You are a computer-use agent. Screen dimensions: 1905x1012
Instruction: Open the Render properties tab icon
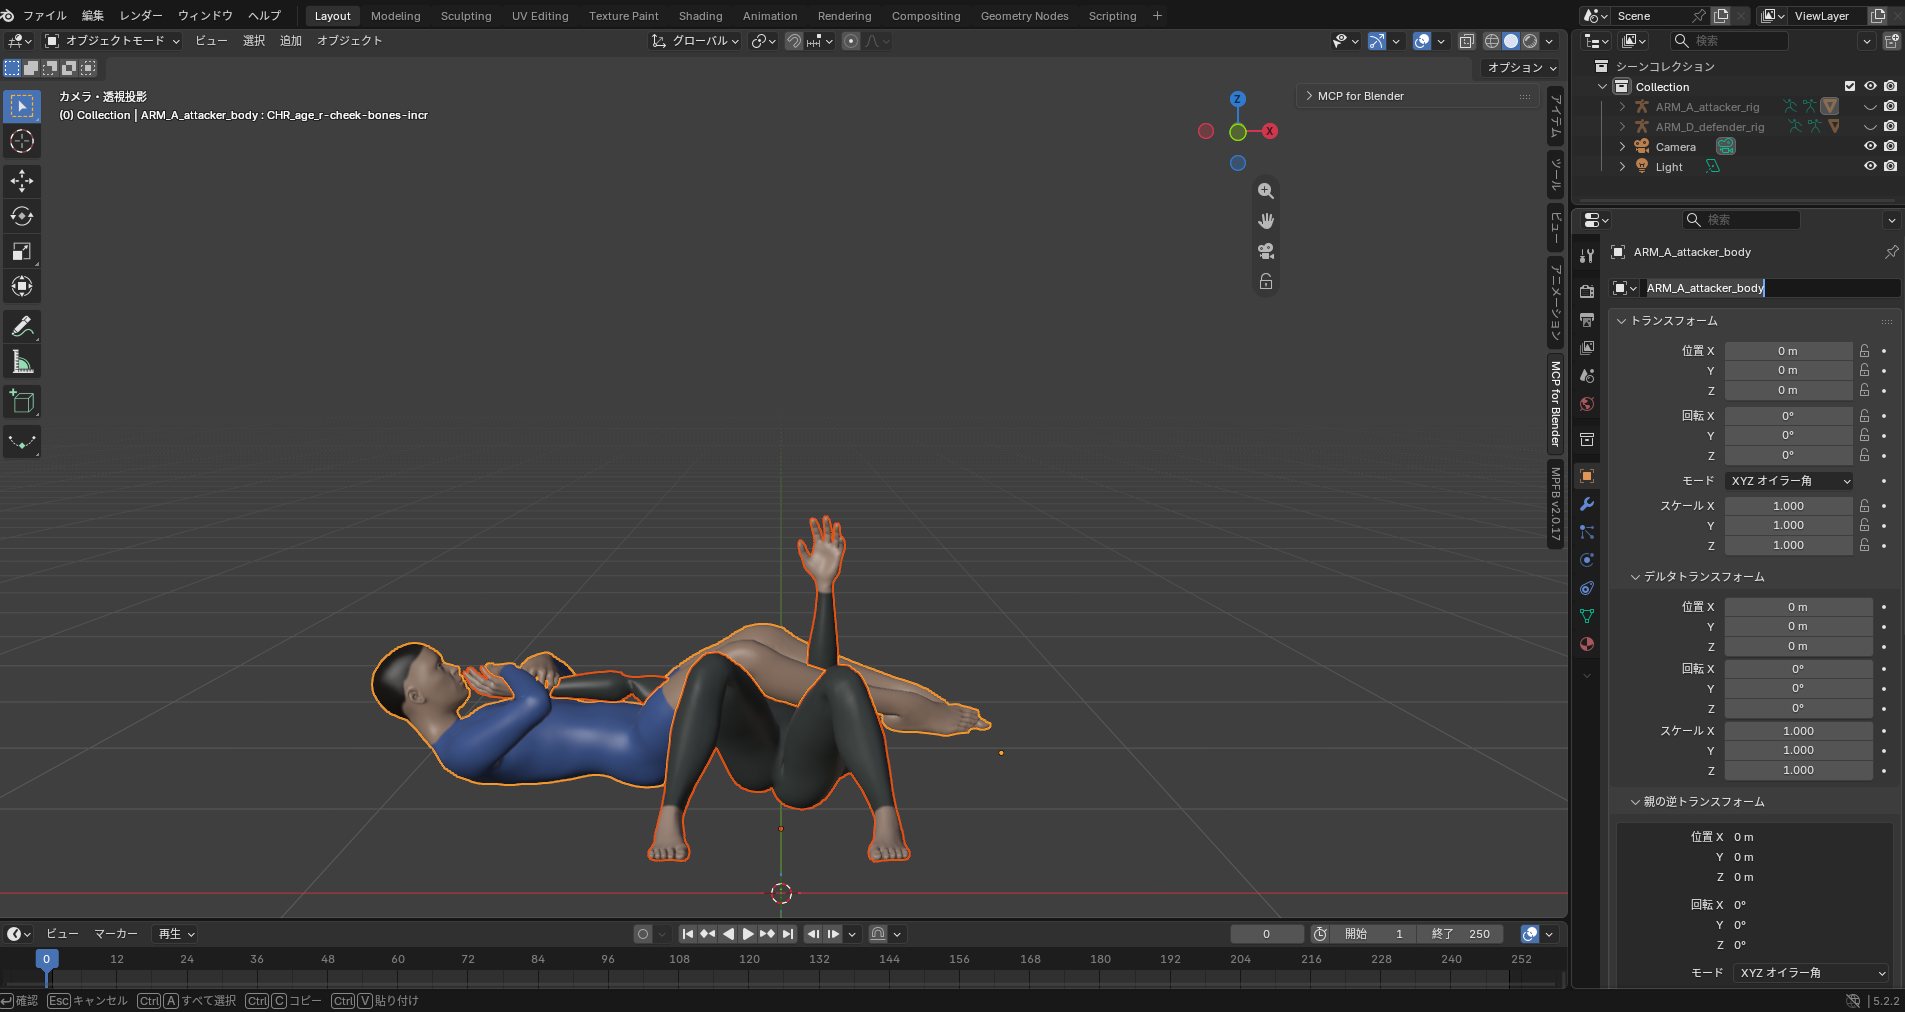(1587, 291)
